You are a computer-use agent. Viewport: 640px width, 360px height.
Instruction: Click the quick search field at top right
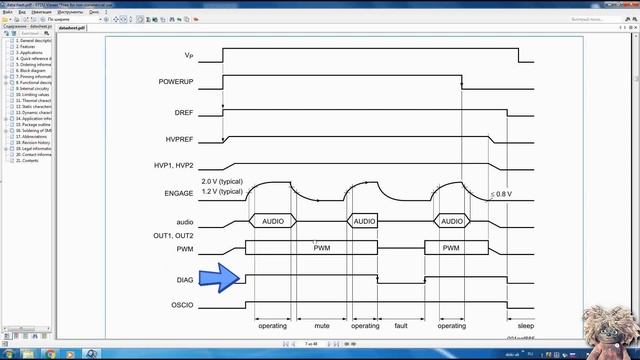pos(596,19)
